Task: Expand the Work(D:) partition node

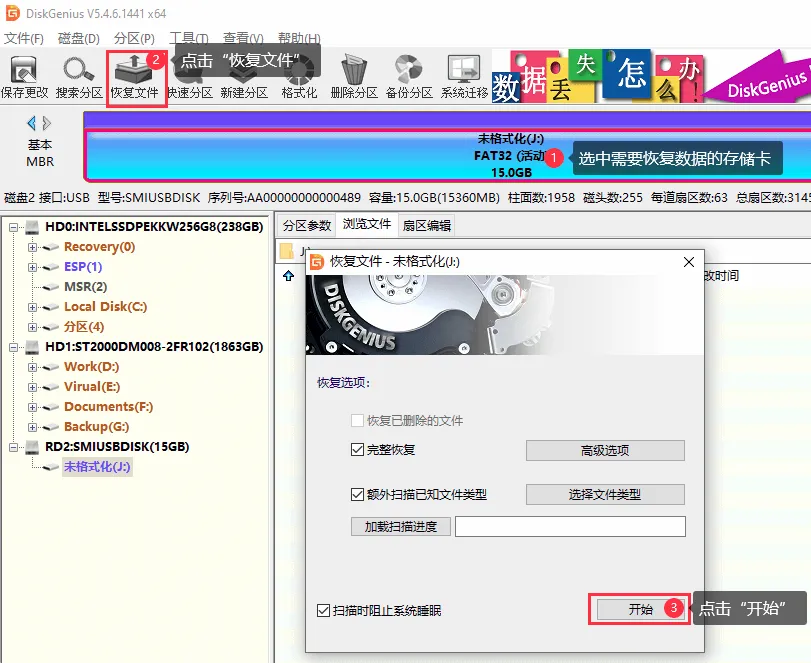Action: 32,367
